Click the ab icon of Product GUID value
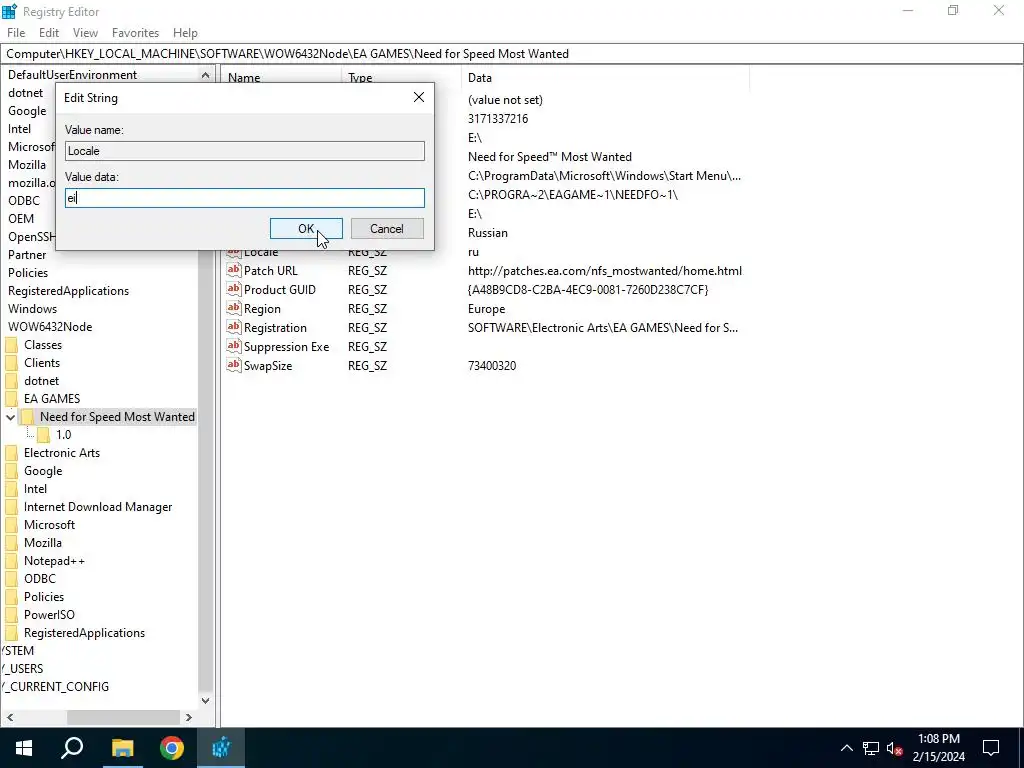Image resolution: width=1024 pixels, height=768 pixels. [234, 289]
